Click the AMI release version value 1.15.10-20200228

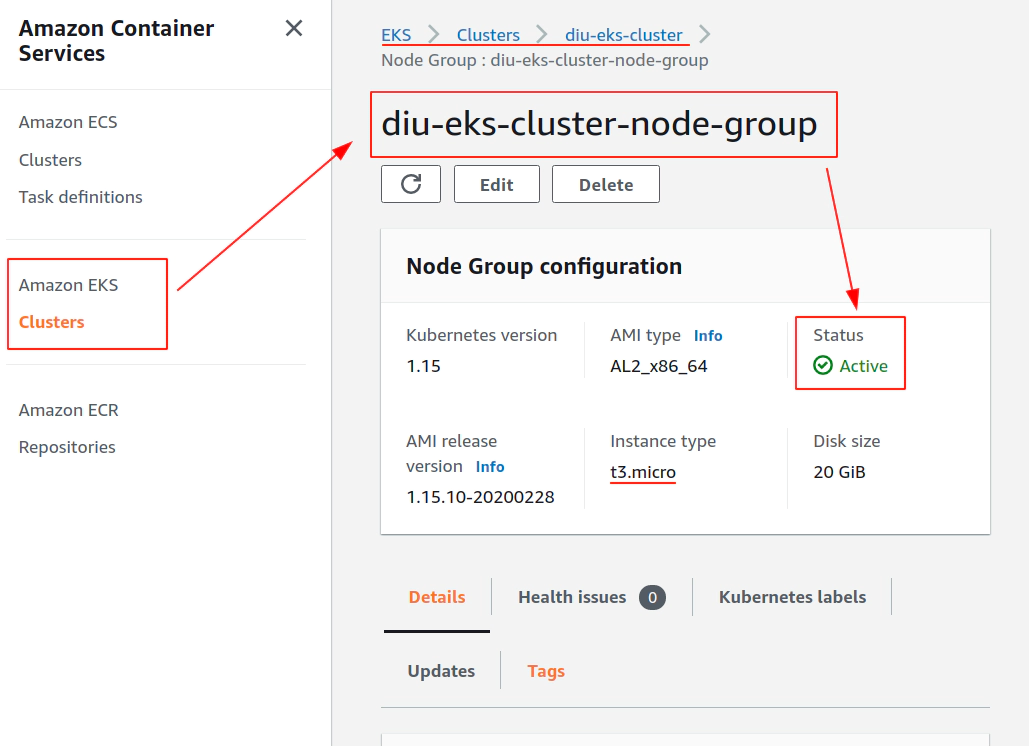pos(480,497)
